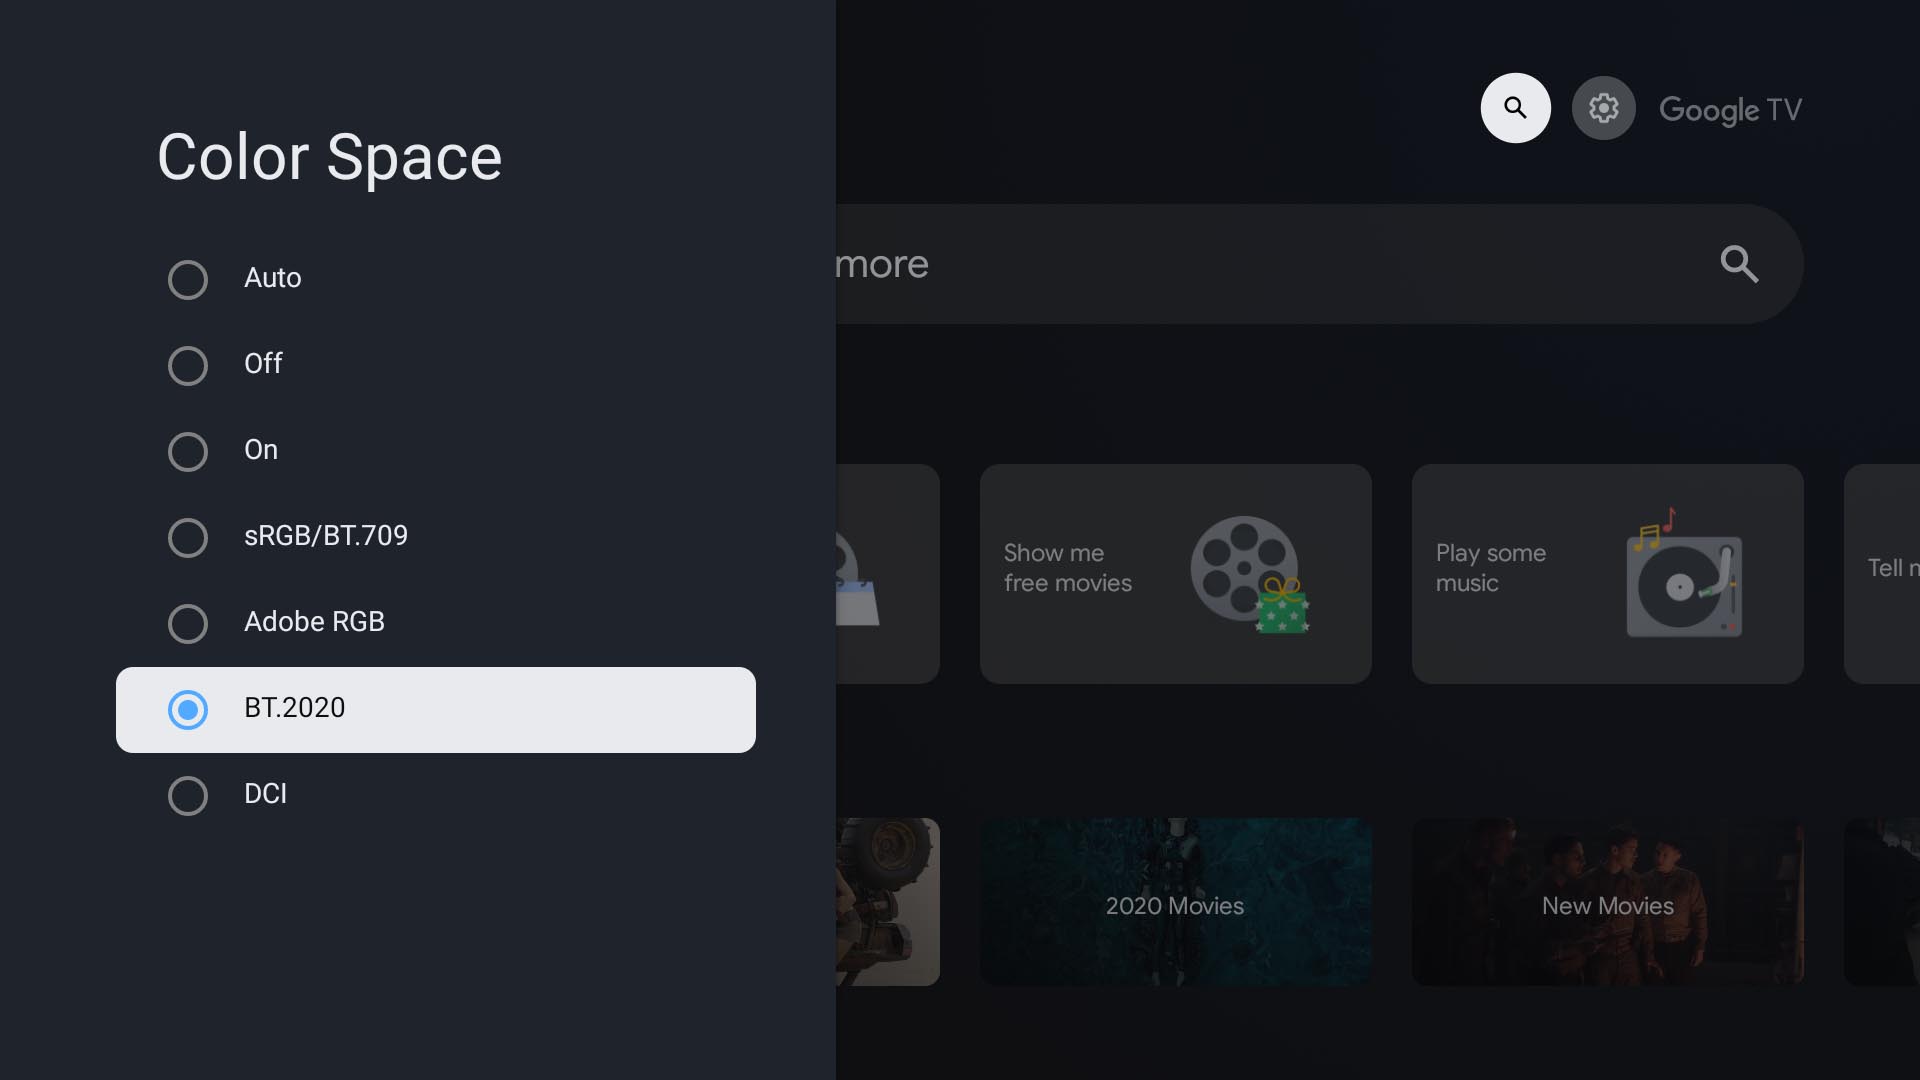The height and width of the screenshot is (1080, 1920).
Task: Click the Google TV logo icon
Action: 1729,108
